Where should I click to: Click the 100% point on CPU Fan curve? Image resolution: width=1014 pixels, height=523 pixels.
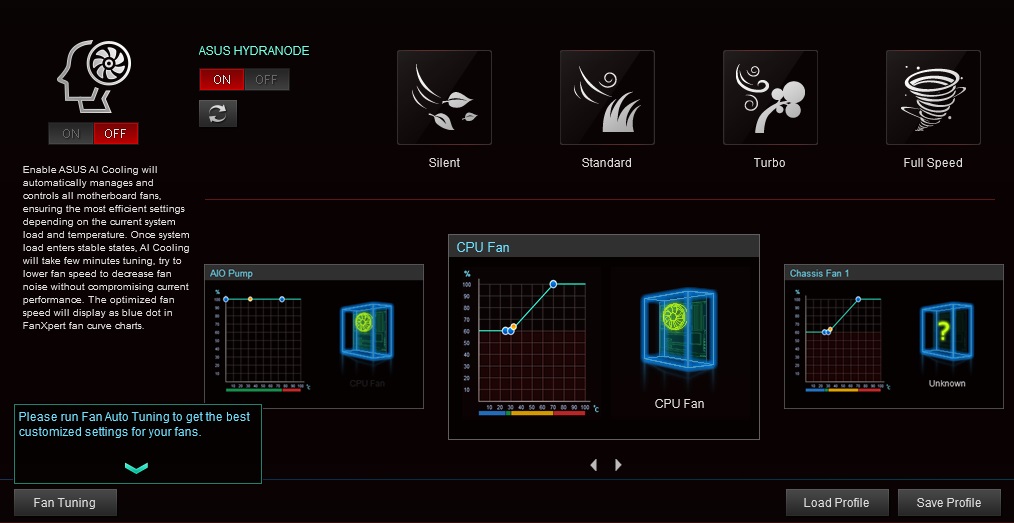553,284
